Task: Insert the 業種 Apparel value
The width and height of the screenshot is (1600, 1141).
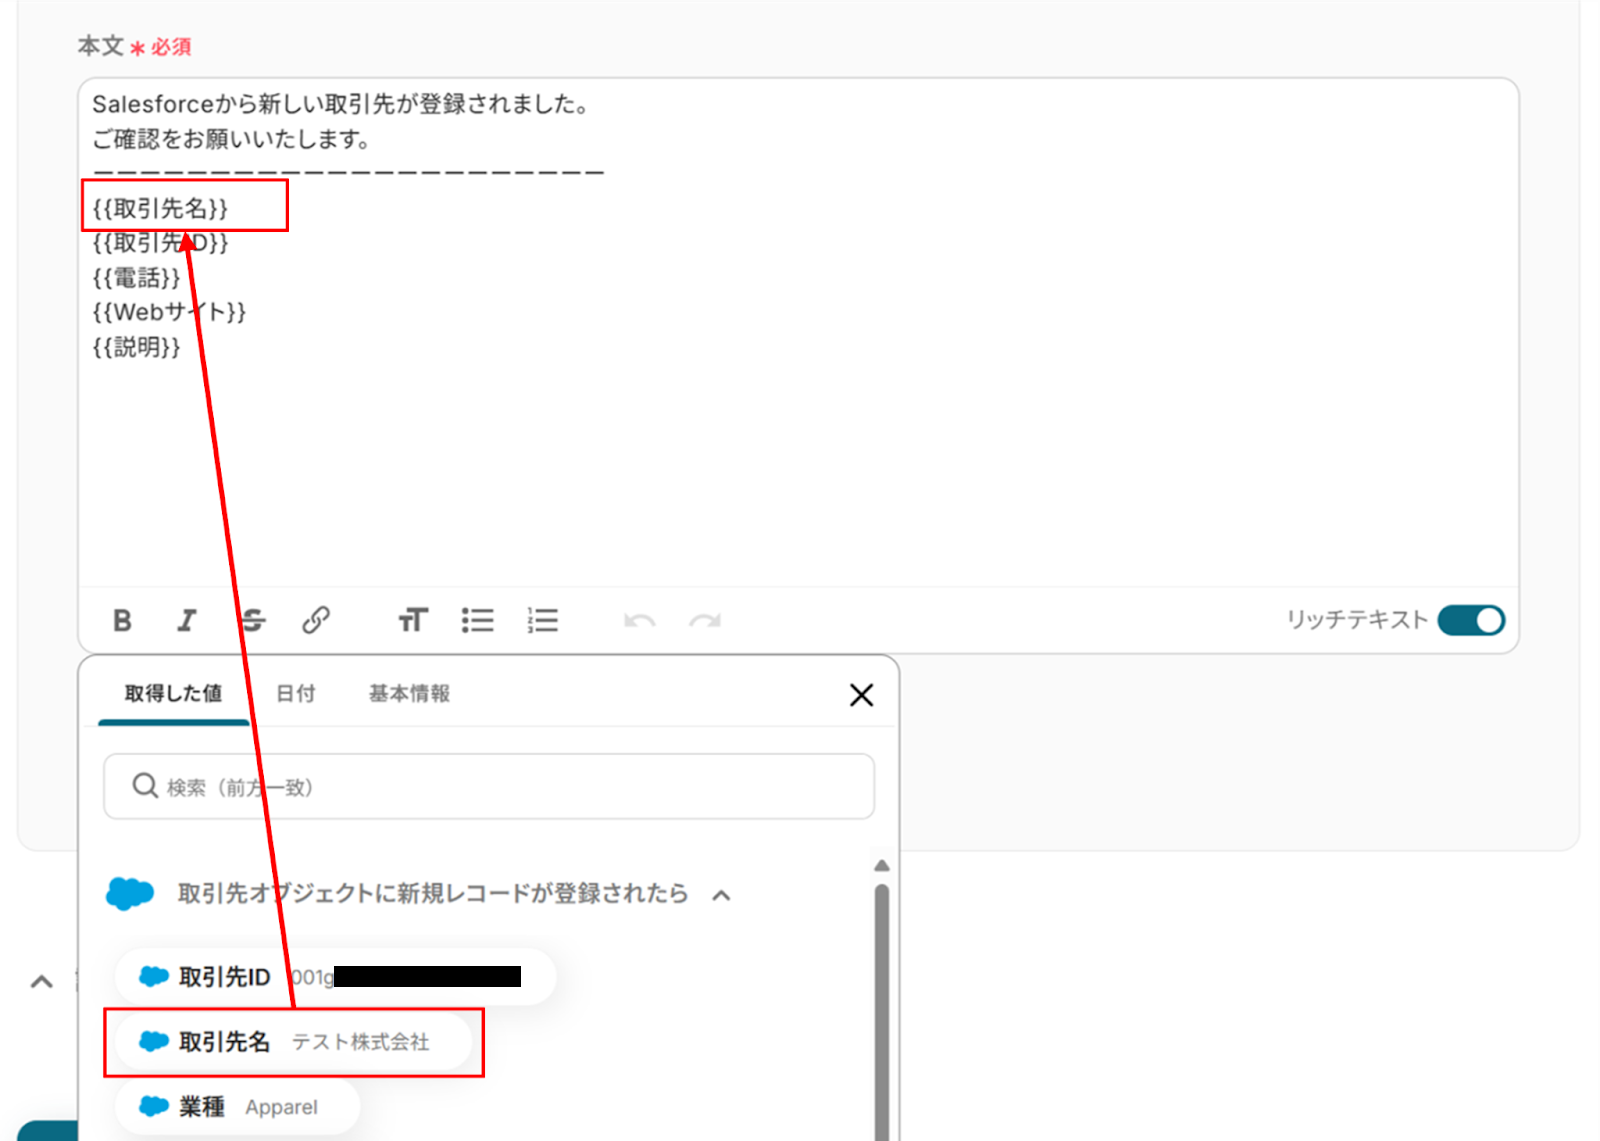Action: 237,1107
